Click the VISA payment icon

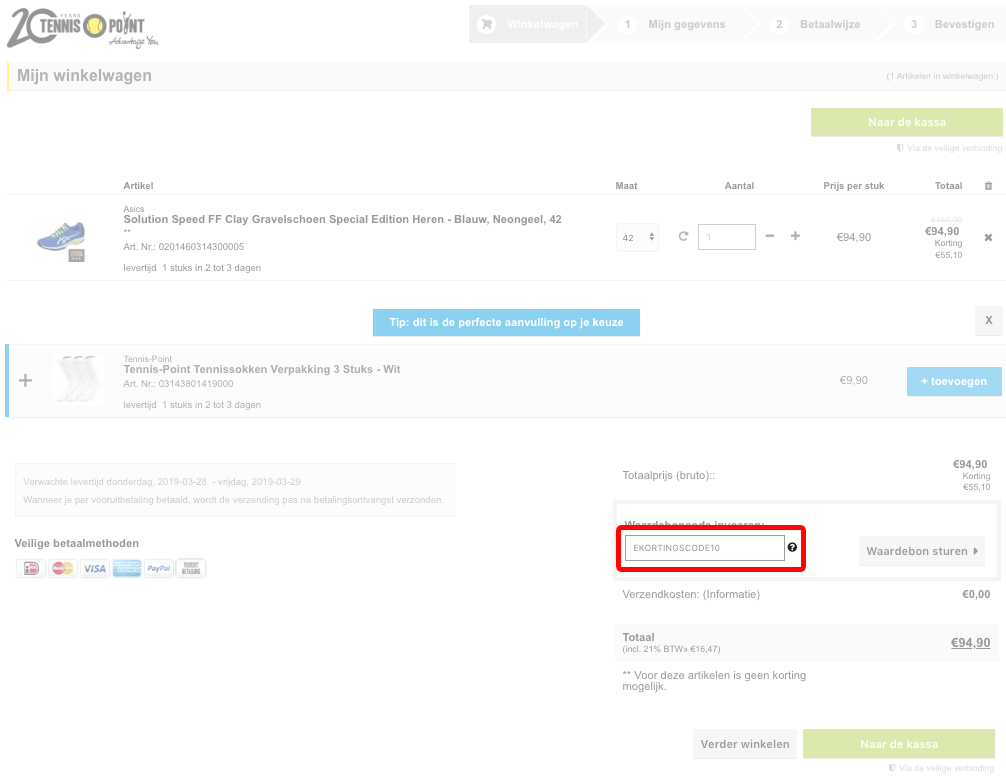tap(95, 568)
